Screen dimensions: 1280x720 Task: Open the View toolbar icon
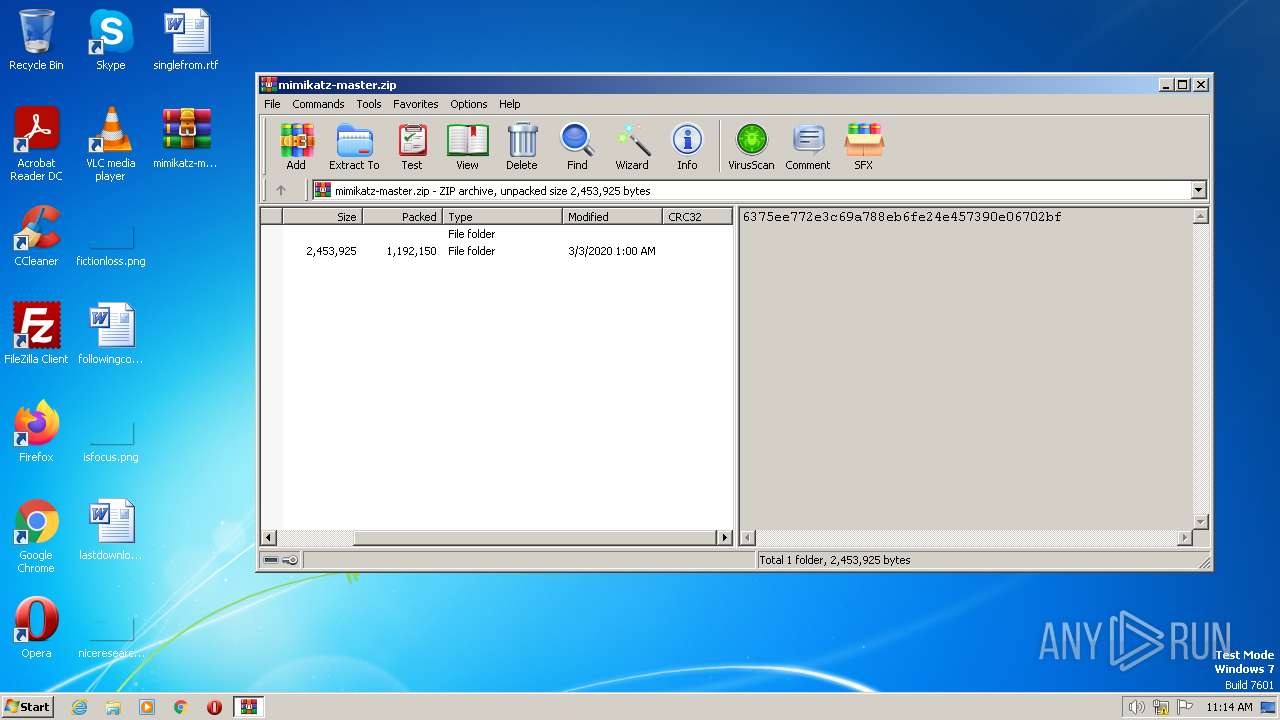[x=467, y=147]
